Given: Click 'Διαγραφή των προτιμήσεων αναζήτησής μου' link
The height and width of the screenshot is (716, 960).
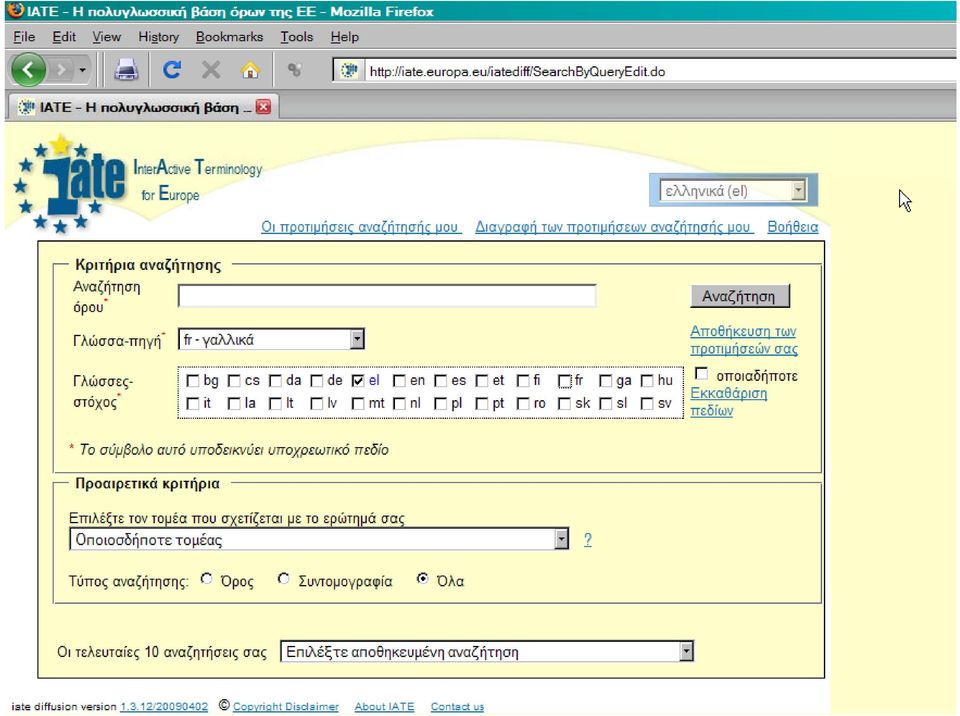Looking at the screenshot, I should pos(614,227).
